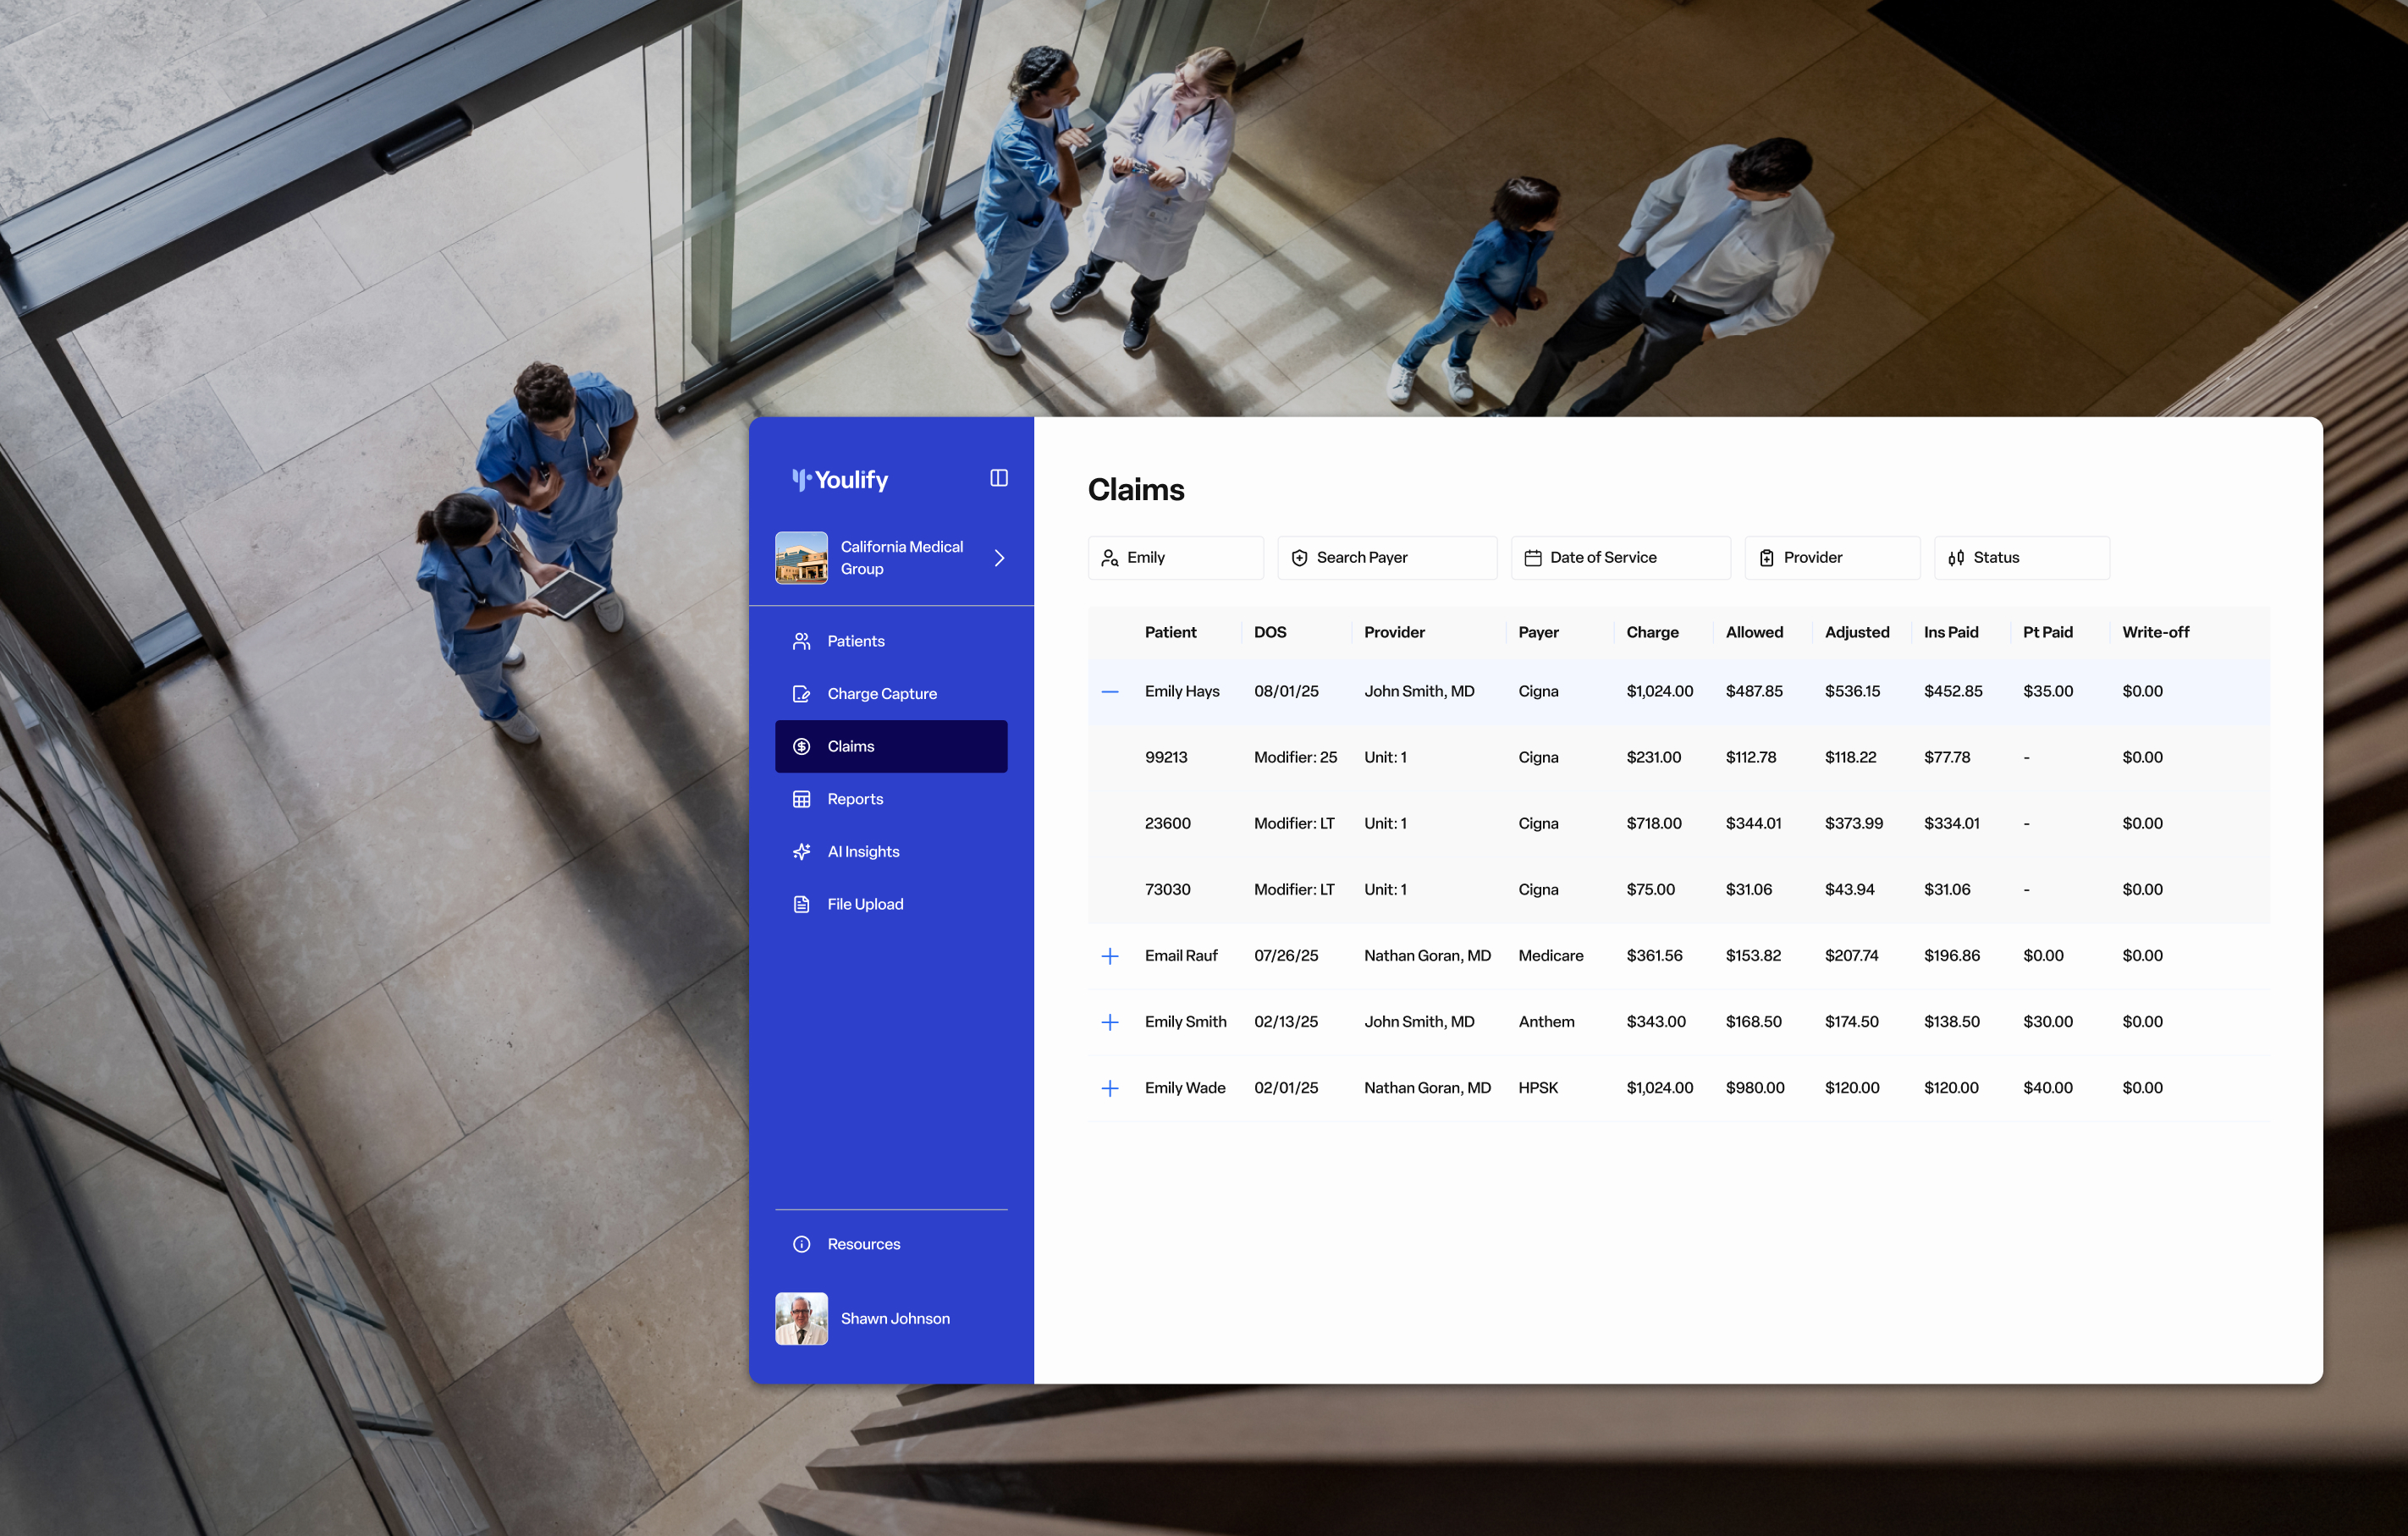Open AI Insights page
2408x1536 pixels.
coord(891,851)
